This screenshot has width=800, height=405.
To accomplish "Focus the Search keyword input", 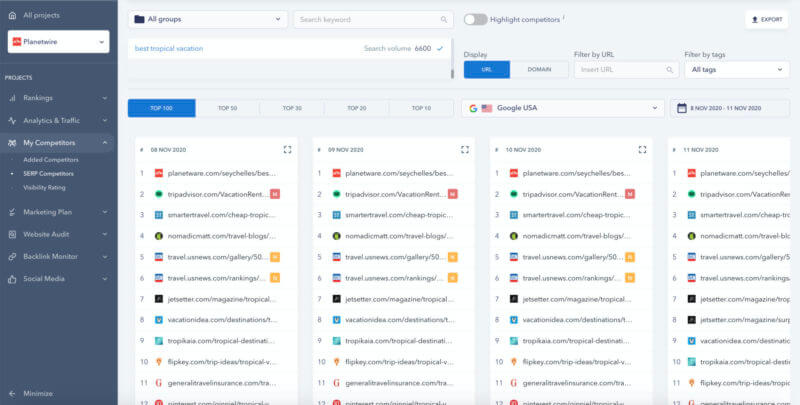I will 373,20.
